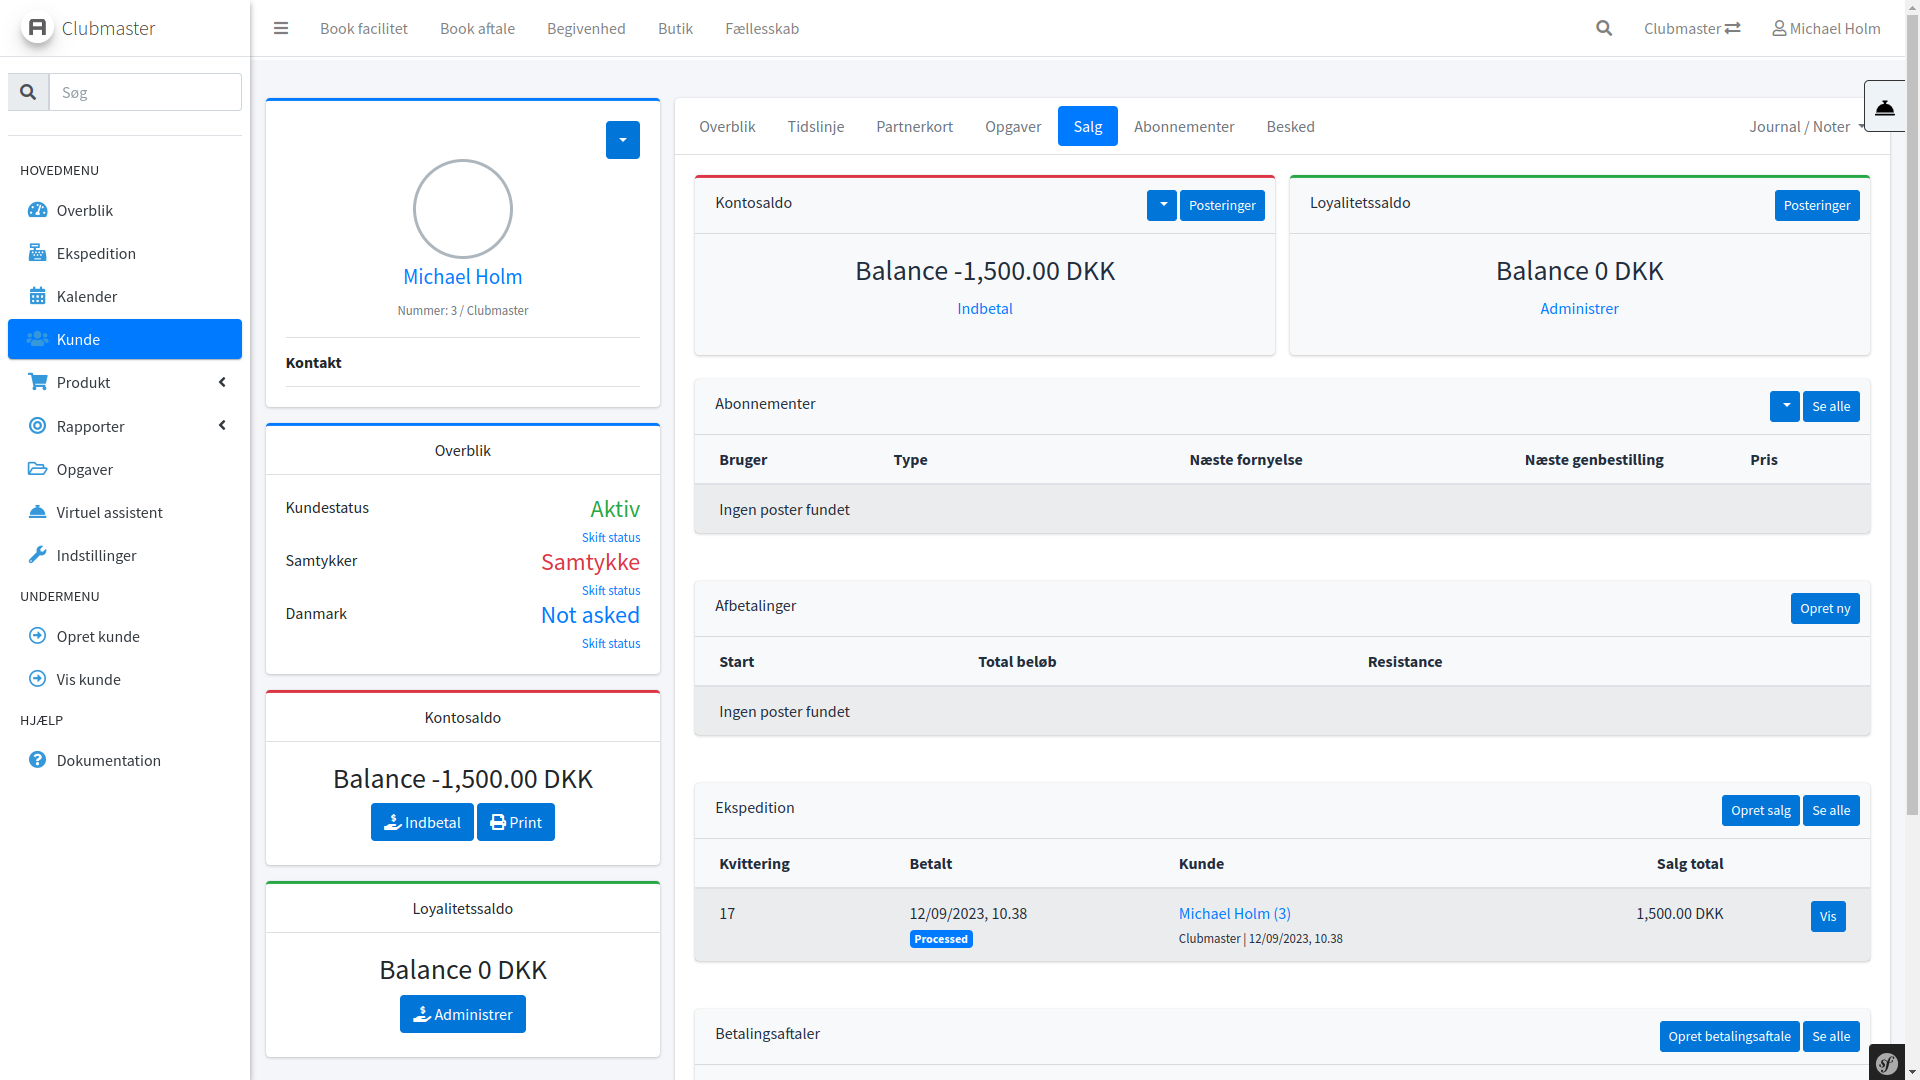Click the hamburger menu icon in top bar
Viewport: 1920px width, 1080px height.
coord(281,28)
